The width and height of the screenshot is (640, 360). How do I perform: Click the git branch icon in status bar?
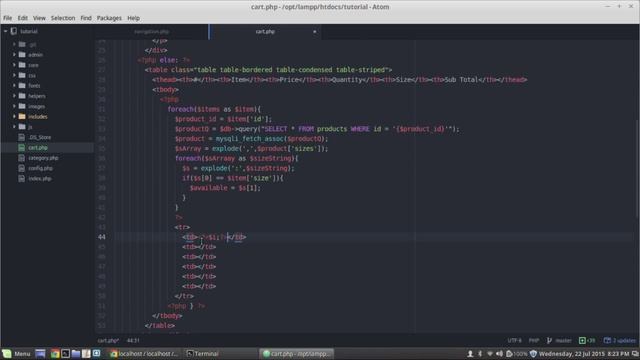coord(549,340)
